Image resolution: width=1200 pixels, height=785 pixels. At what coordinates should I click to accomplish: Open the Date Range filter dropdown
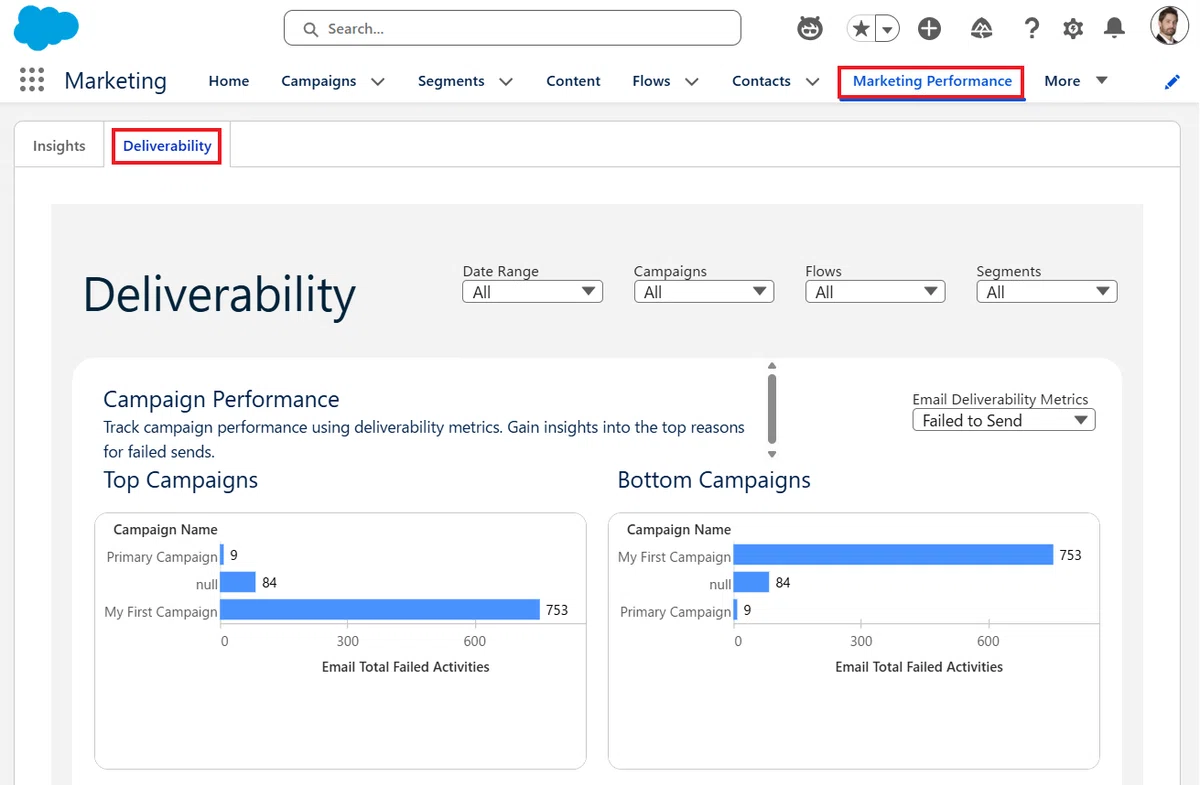(533, 292)
